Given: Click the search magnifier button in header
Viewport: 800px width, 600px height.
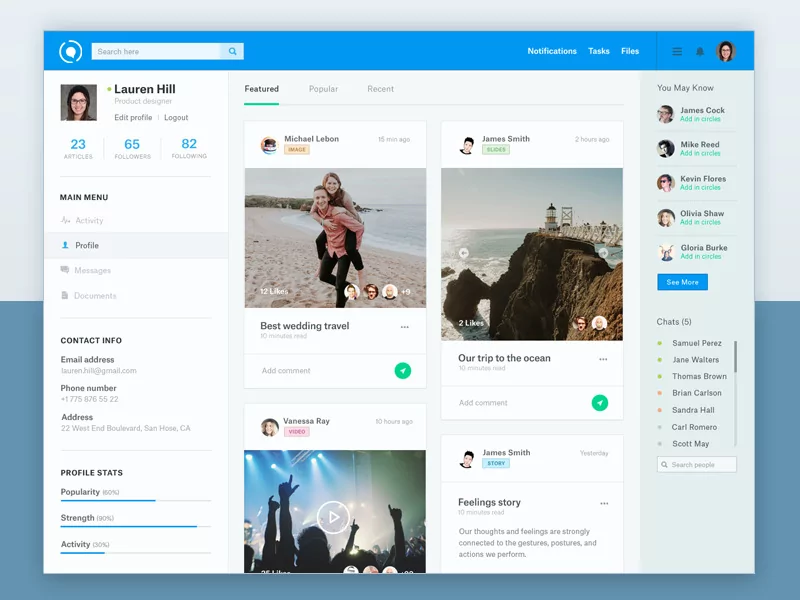Looking at the screenshot, I should [232, 51].
